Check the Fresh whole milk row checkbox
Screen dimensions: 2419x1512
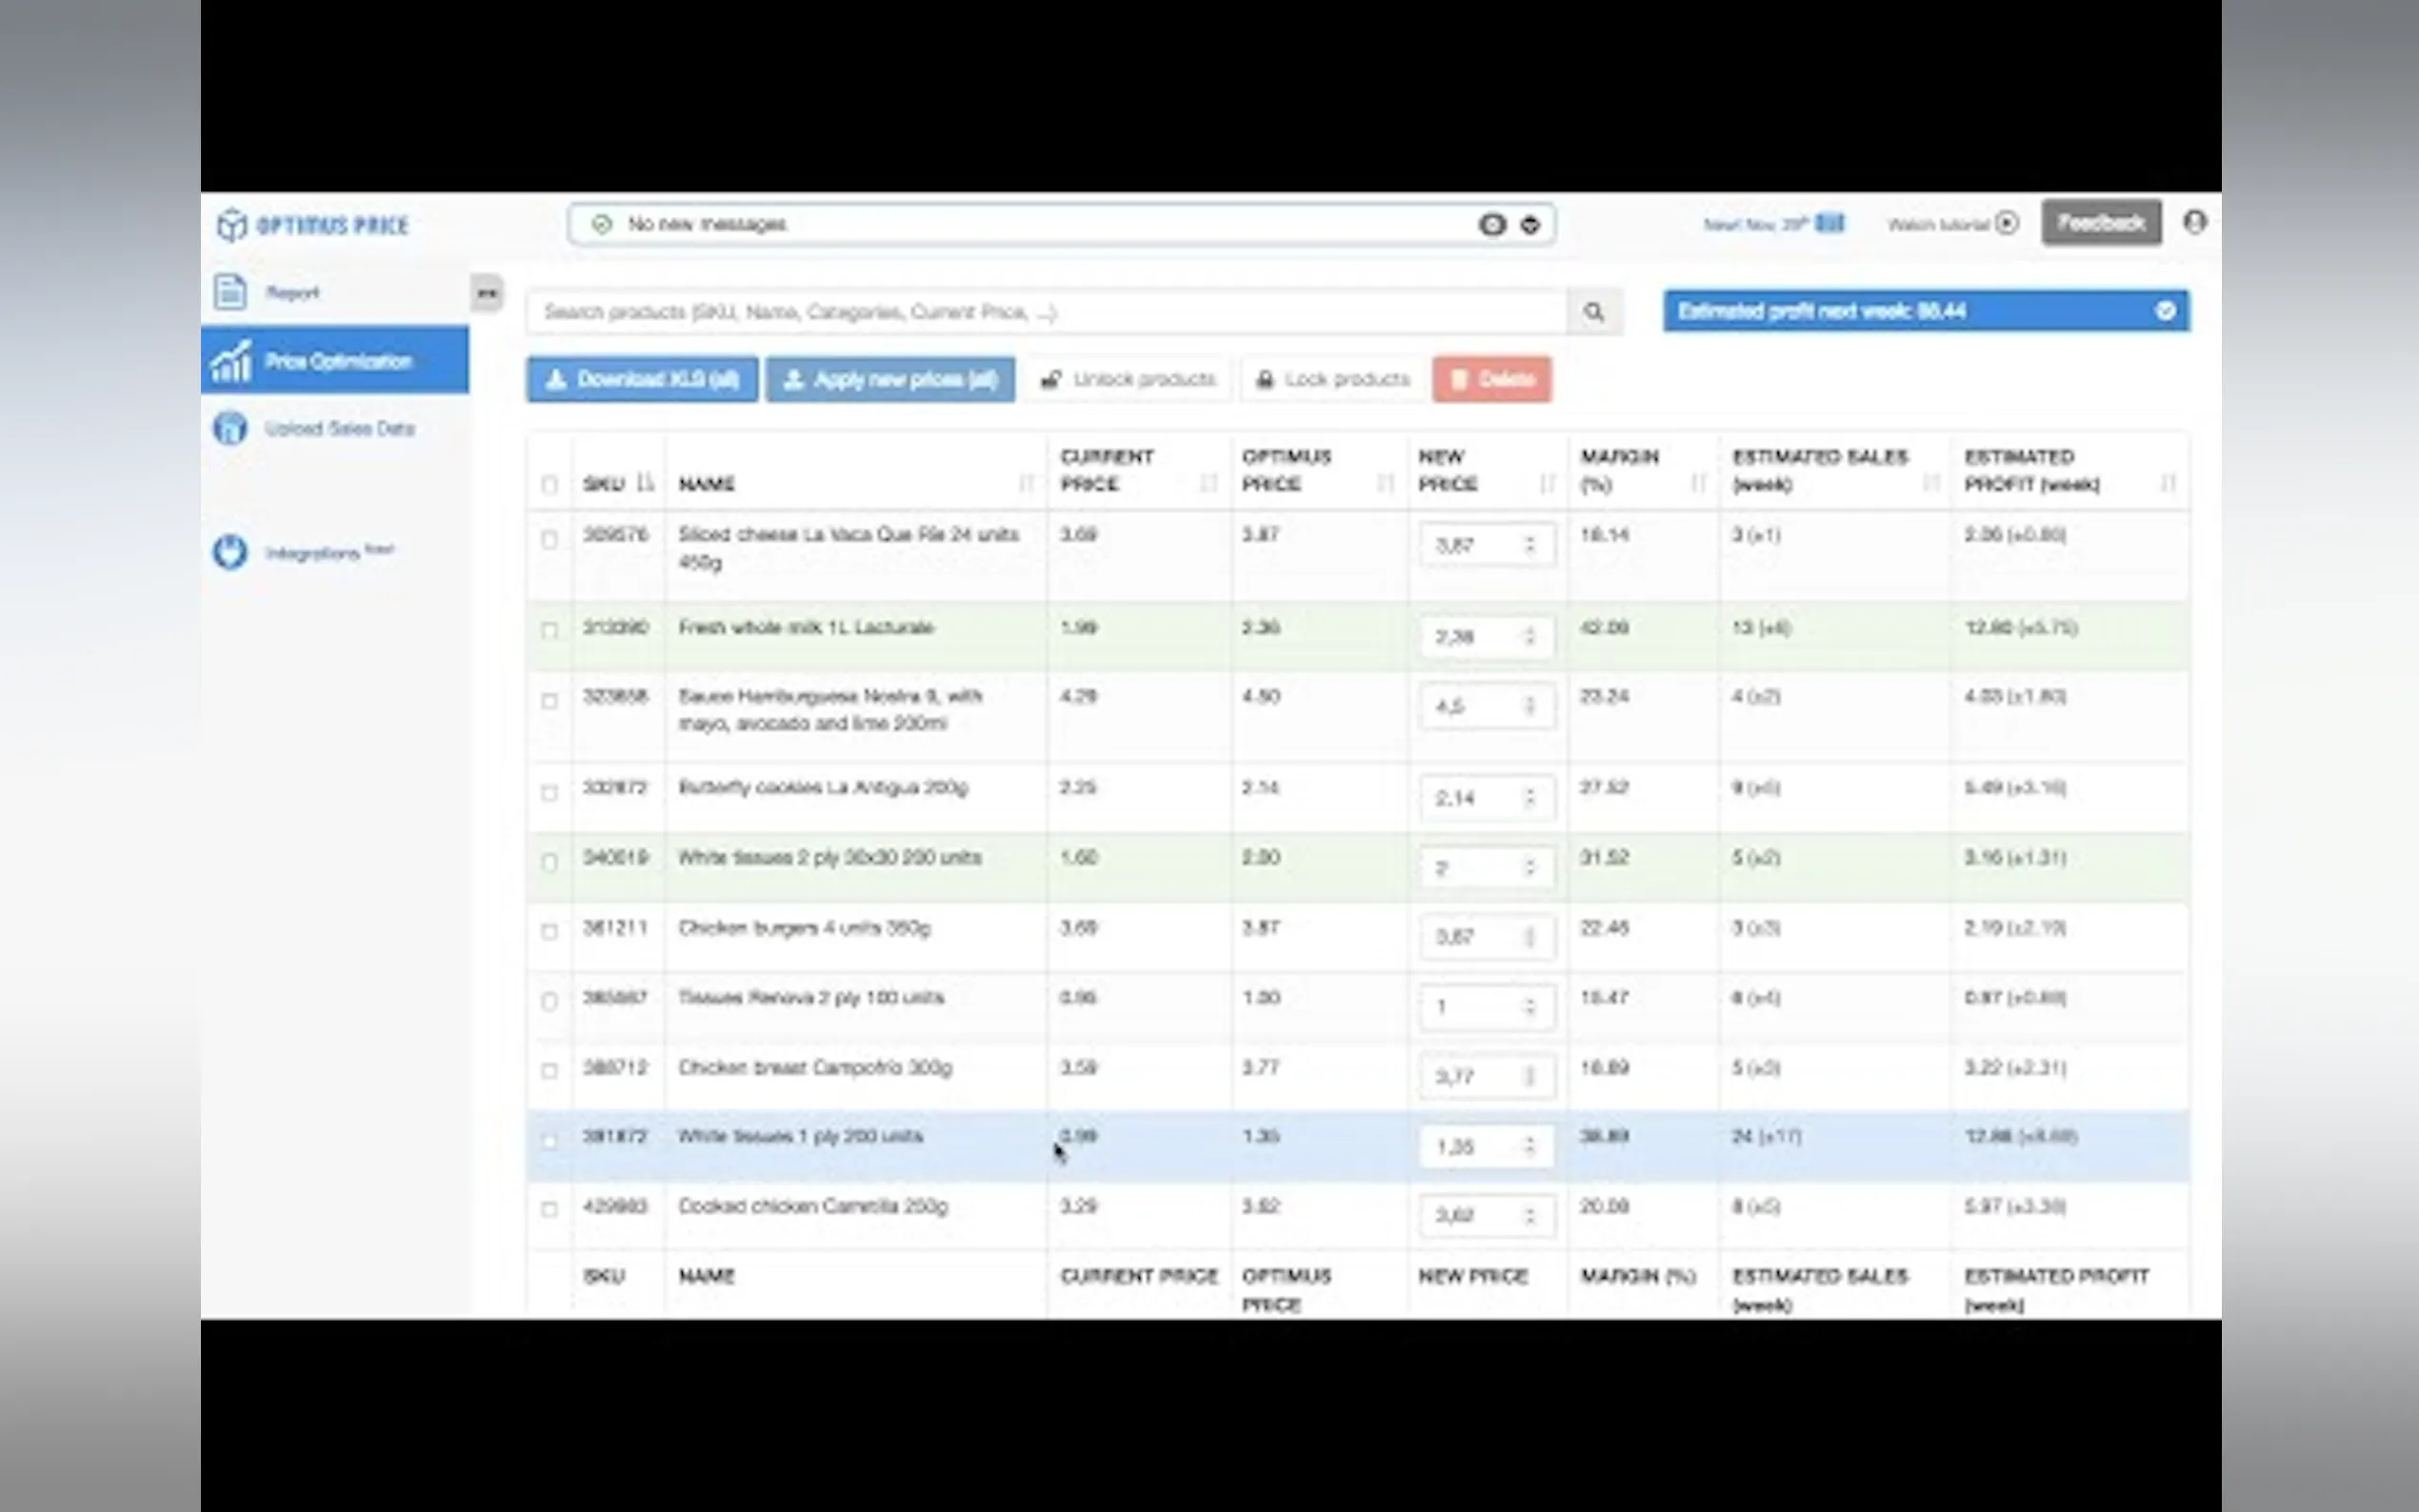point(549,630)
